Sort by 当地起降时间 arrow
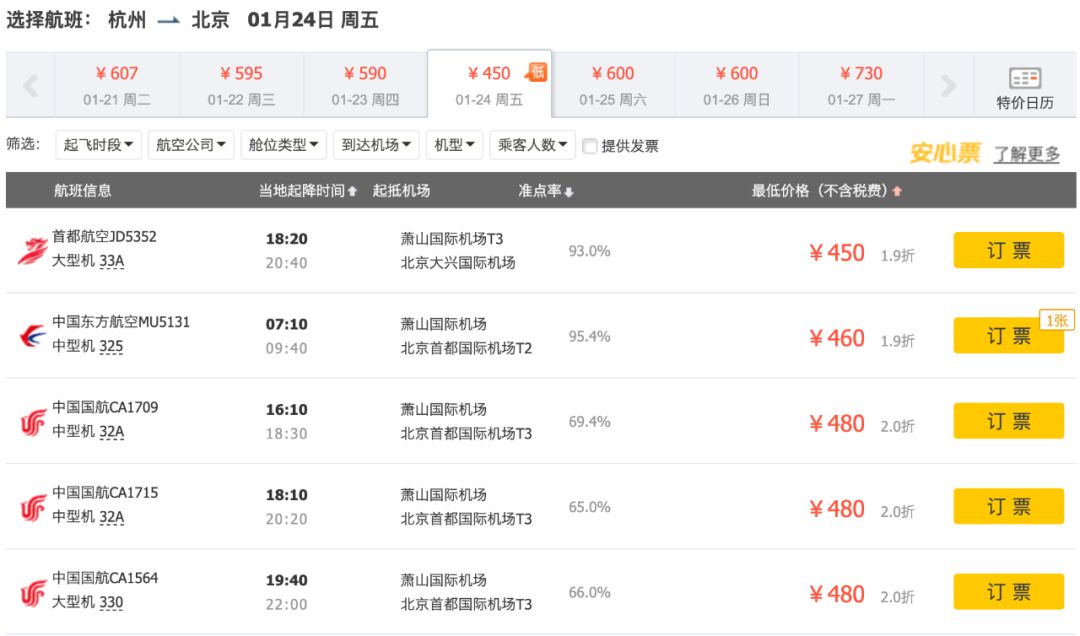Screen dimensions: 1080x636 coord(352,192)
